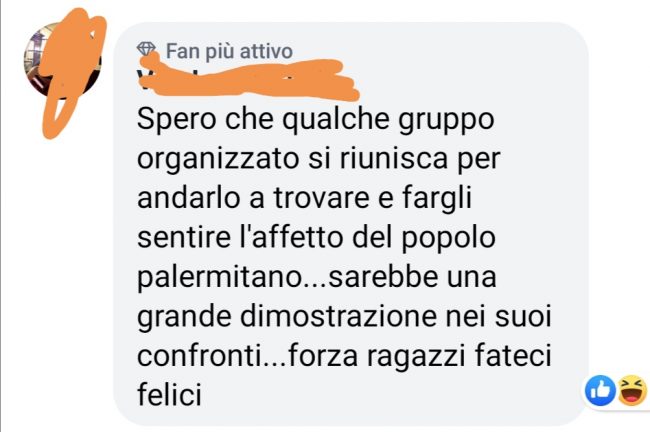Click the orange-redacted commenter name
The height and width of the screenshot is (432, 650).
pyautogui.click(x=249, y=79)
